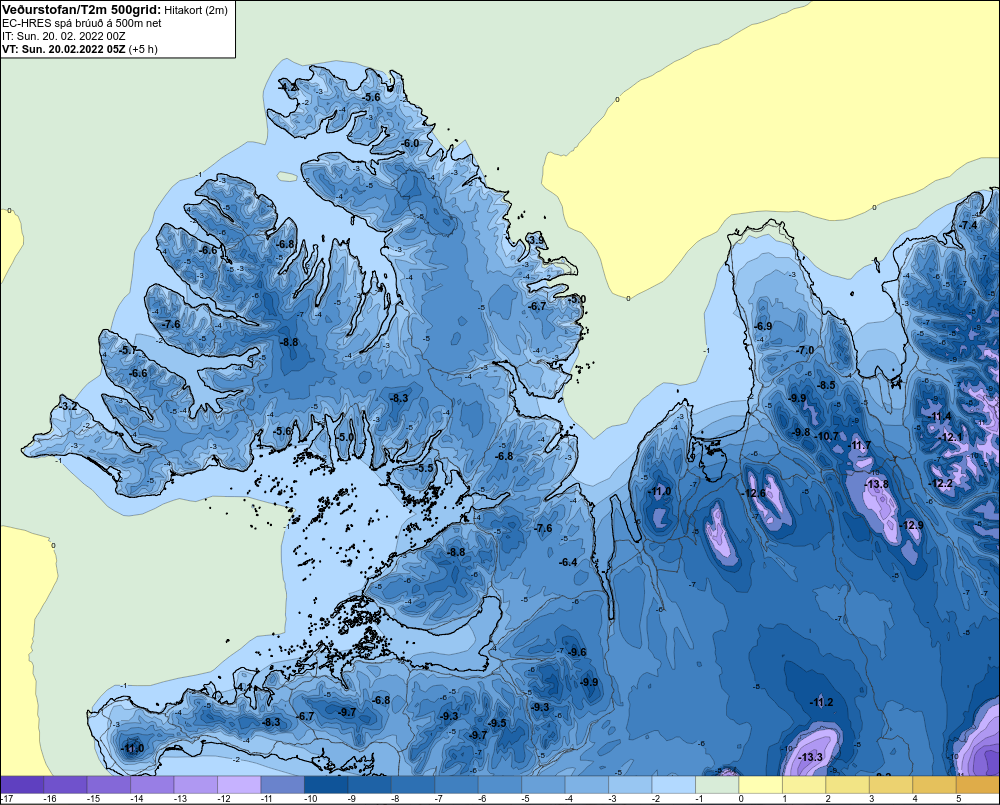Click the -10.7 temperature label on map
This screenshot has height=805, width=1000.
827,436
